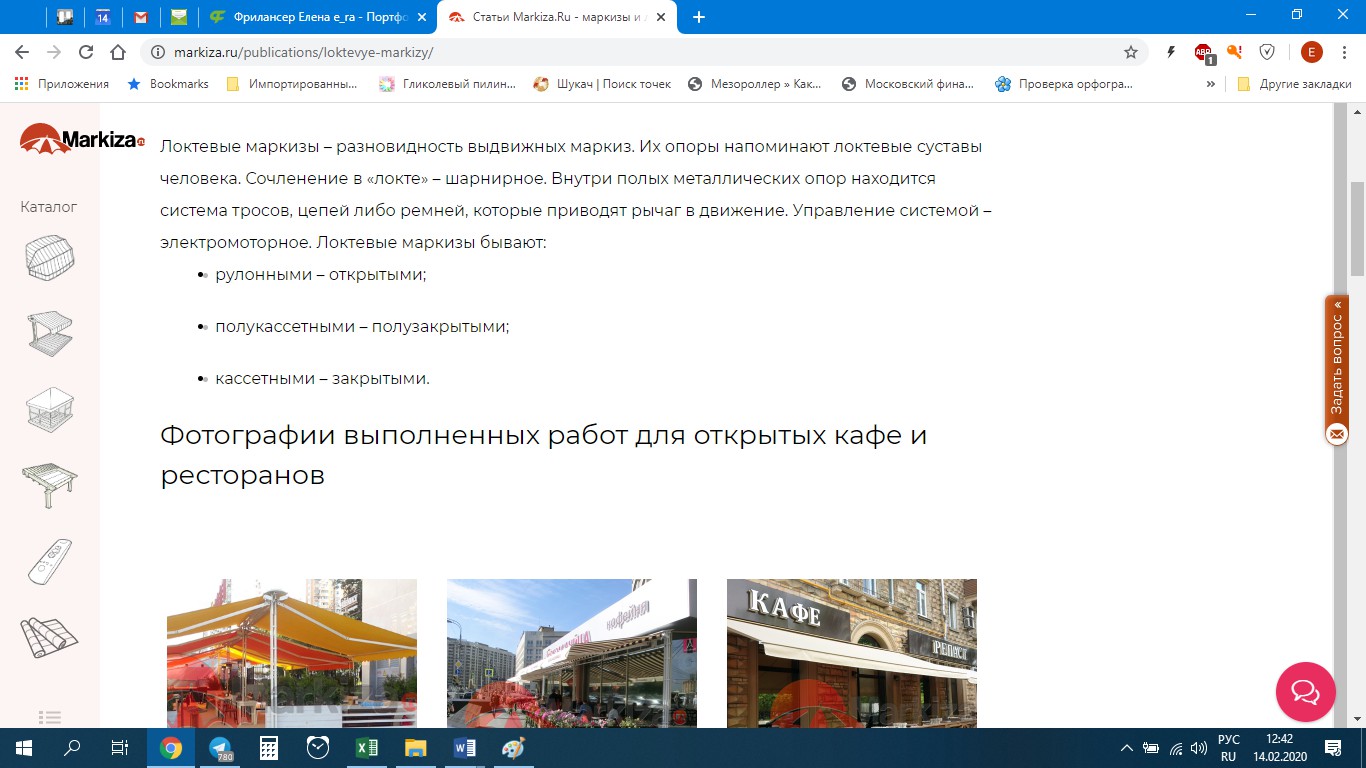
Task: Open the shield checkmark extension
Action: (1267, 52)
